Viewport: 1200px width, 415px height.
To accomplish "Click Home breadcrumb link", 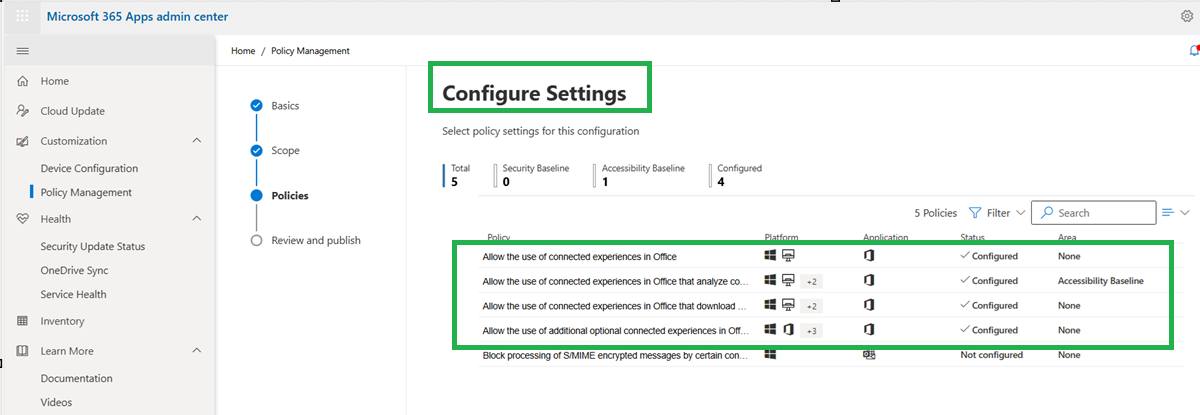I will (243, 51).
